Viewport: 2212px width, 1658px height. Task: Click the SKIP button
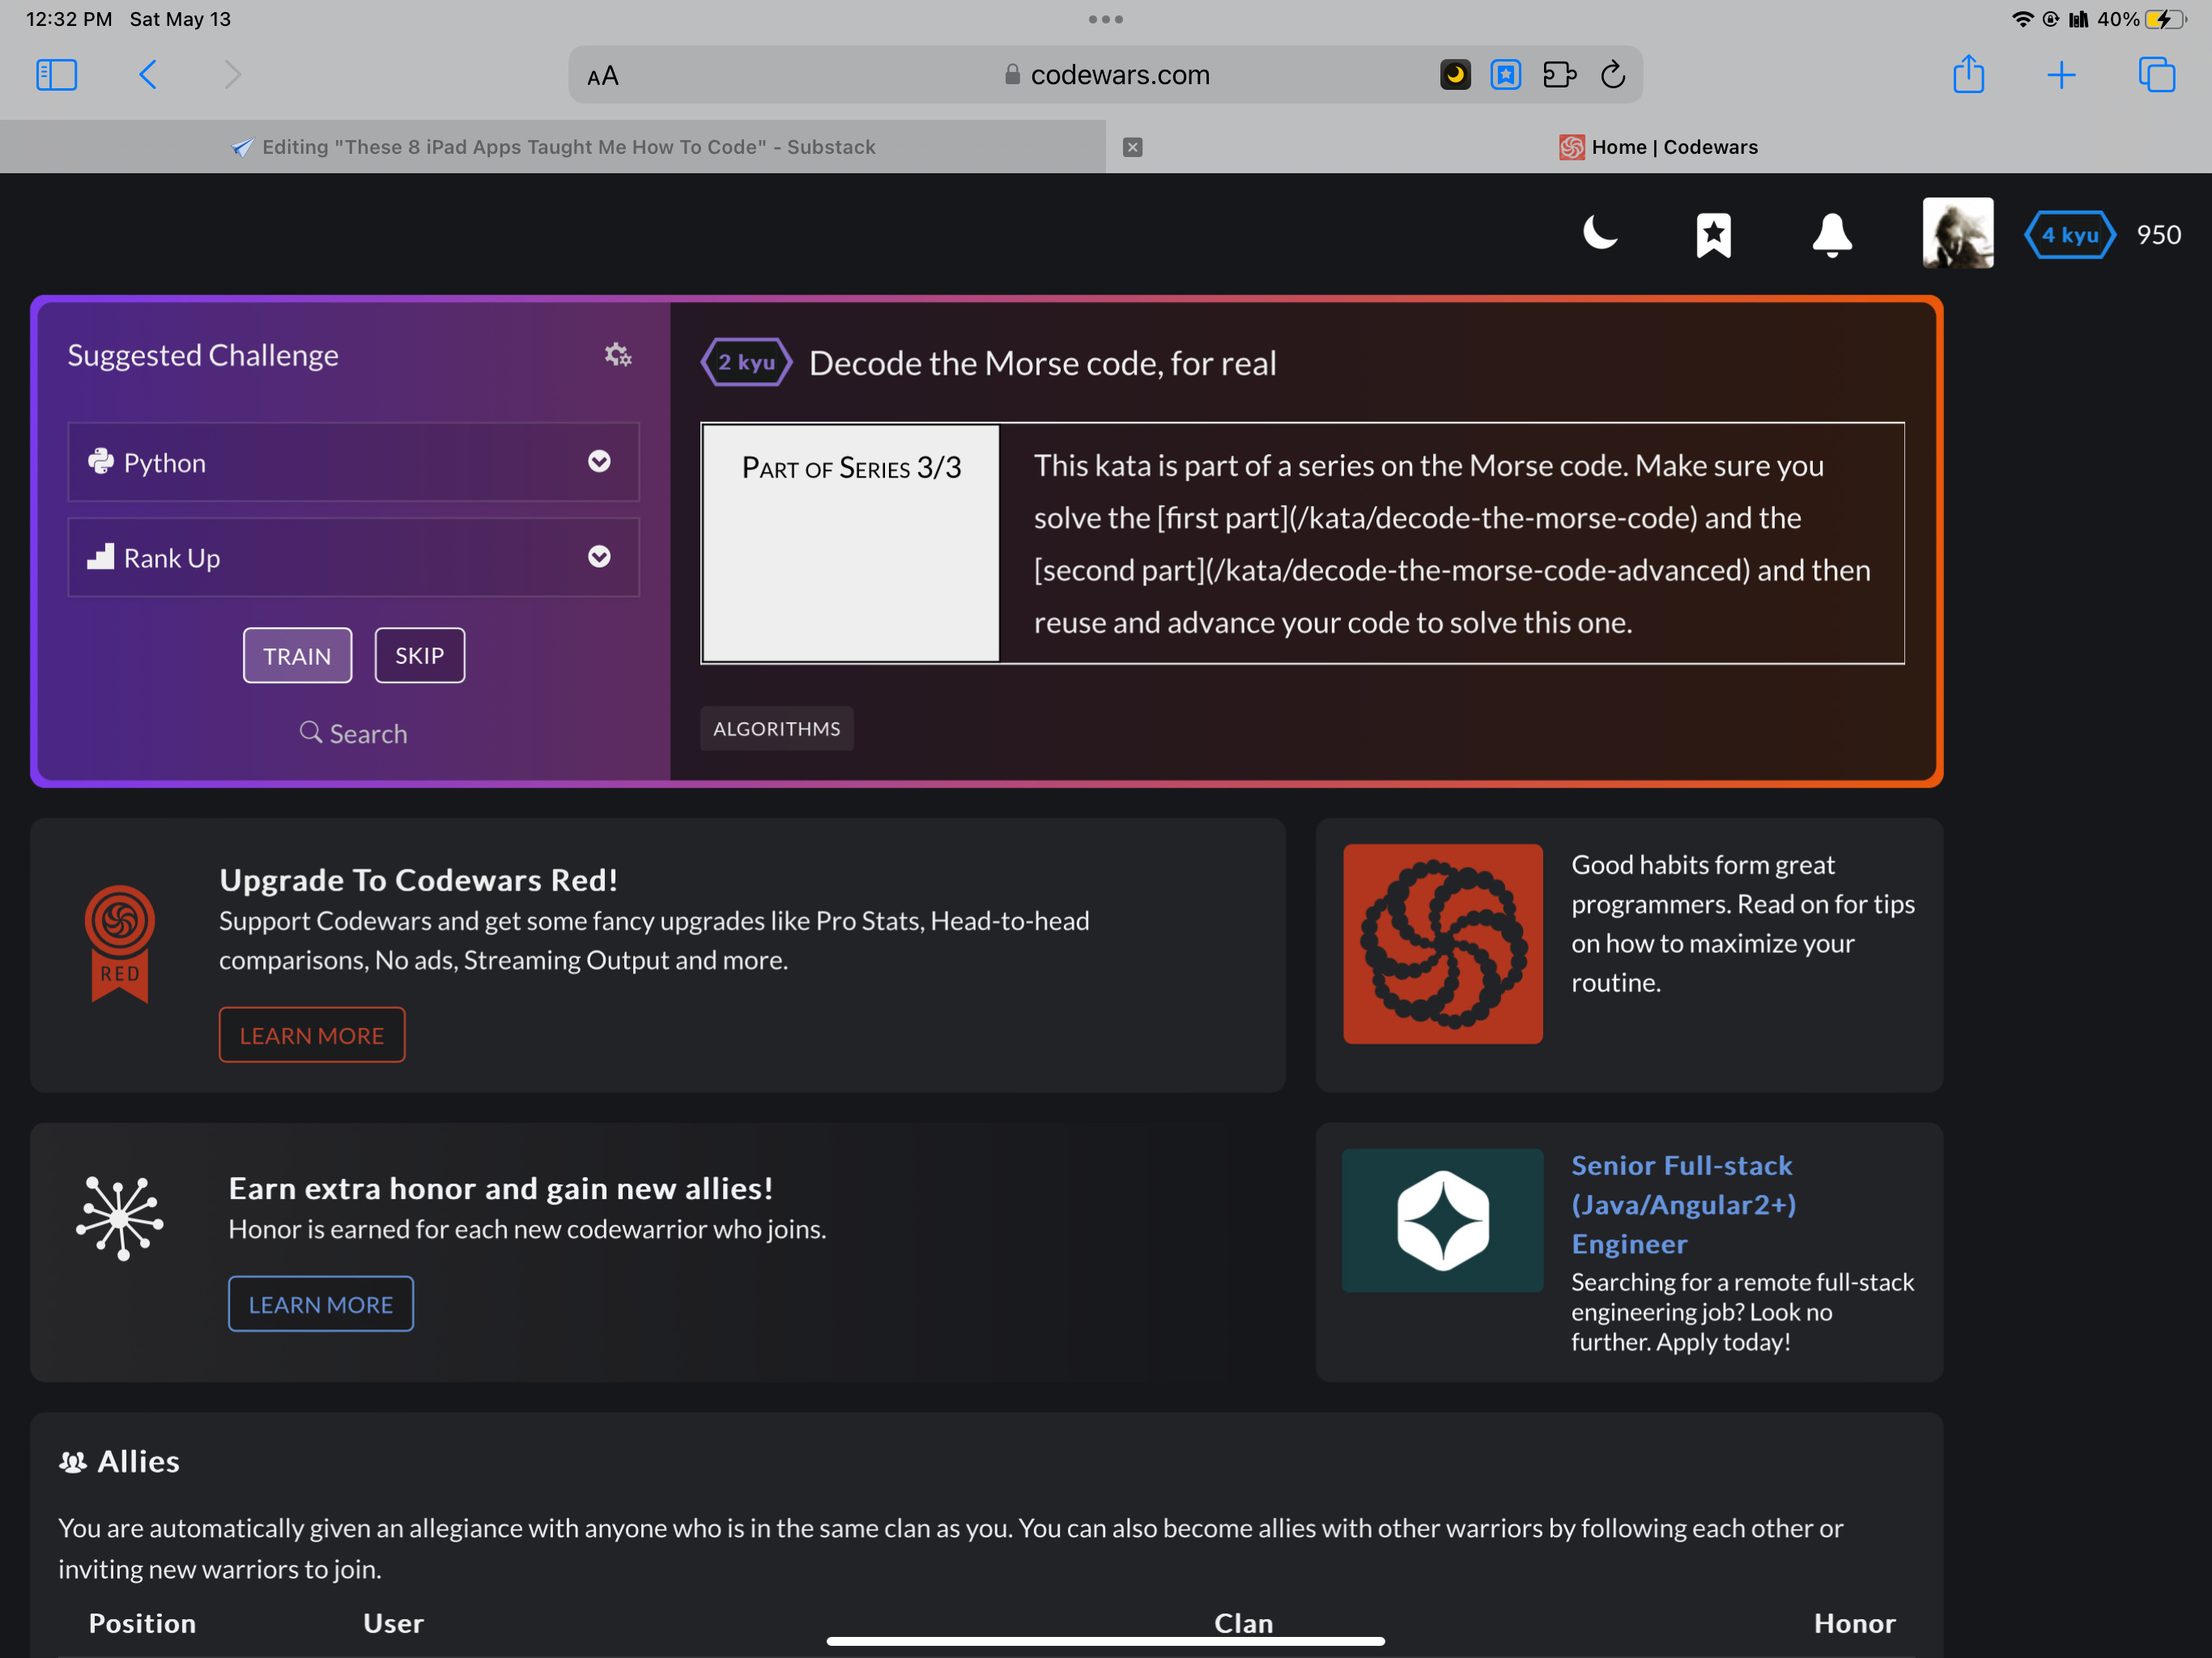419,656
